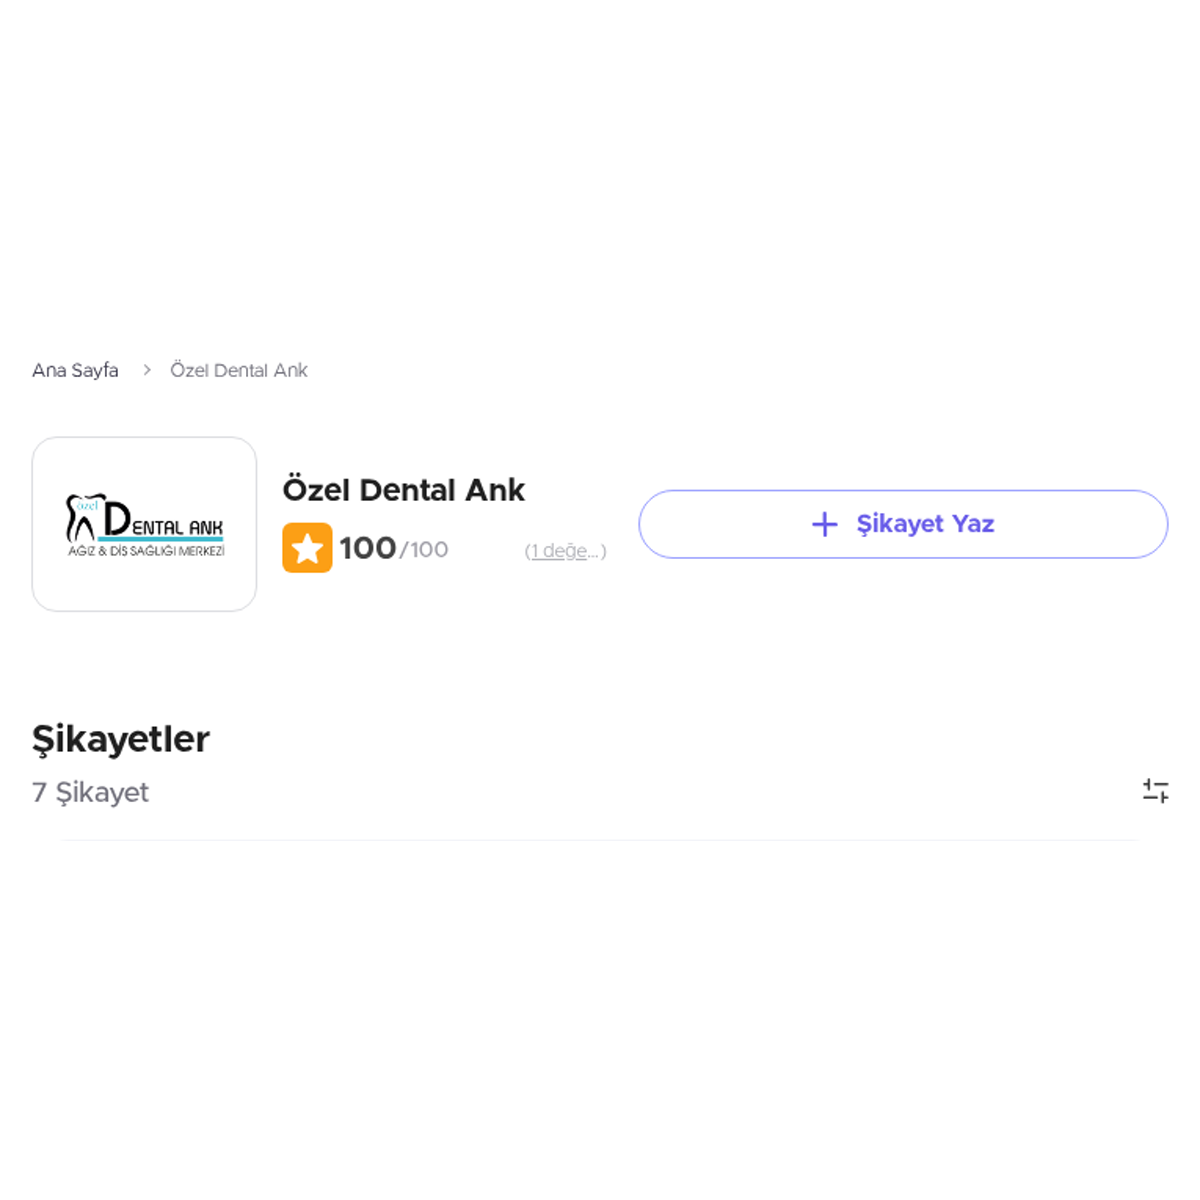Click the Özel Dental Ank company title
Screen dimensions: 1200x1200
click(x=403, y=490)
